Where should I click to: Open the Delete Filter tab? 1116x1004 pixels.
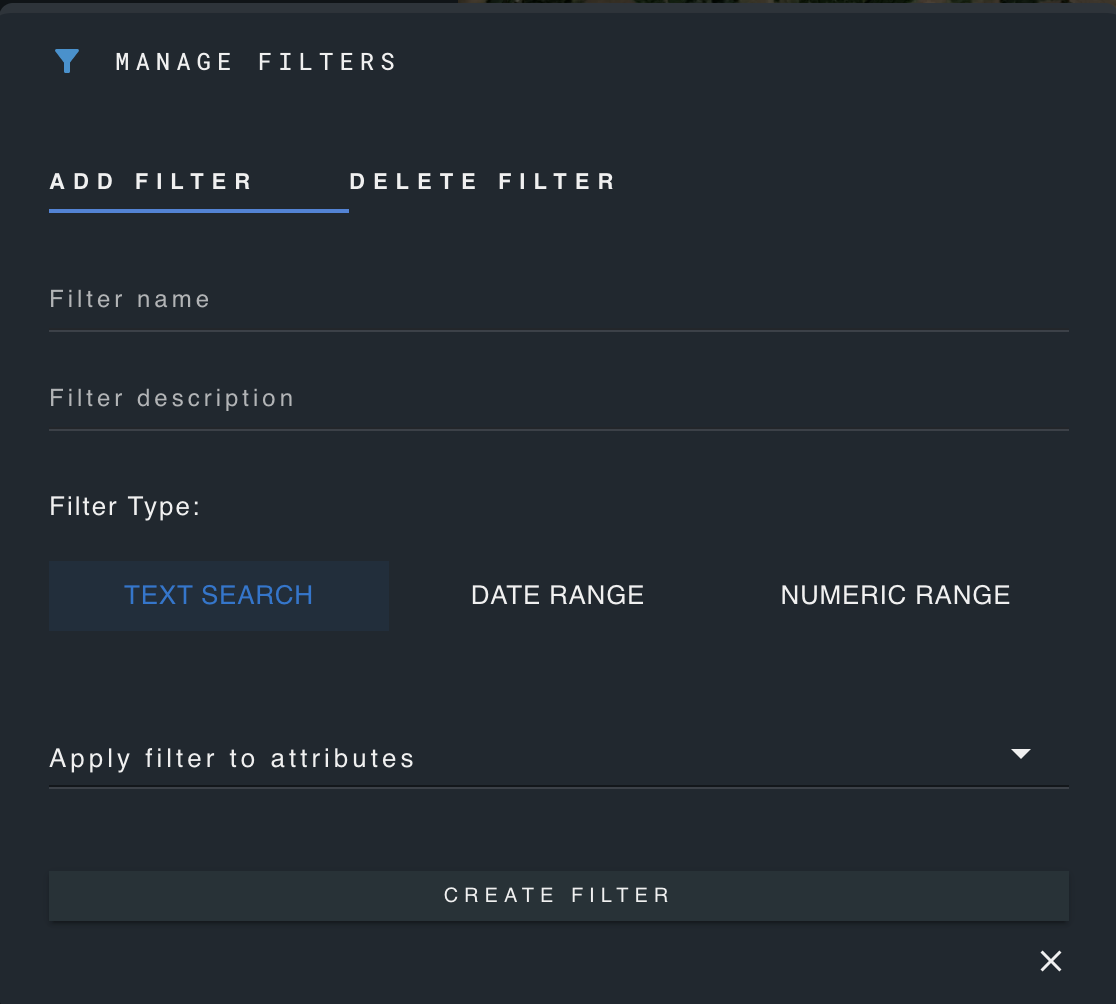pos(483,181)
